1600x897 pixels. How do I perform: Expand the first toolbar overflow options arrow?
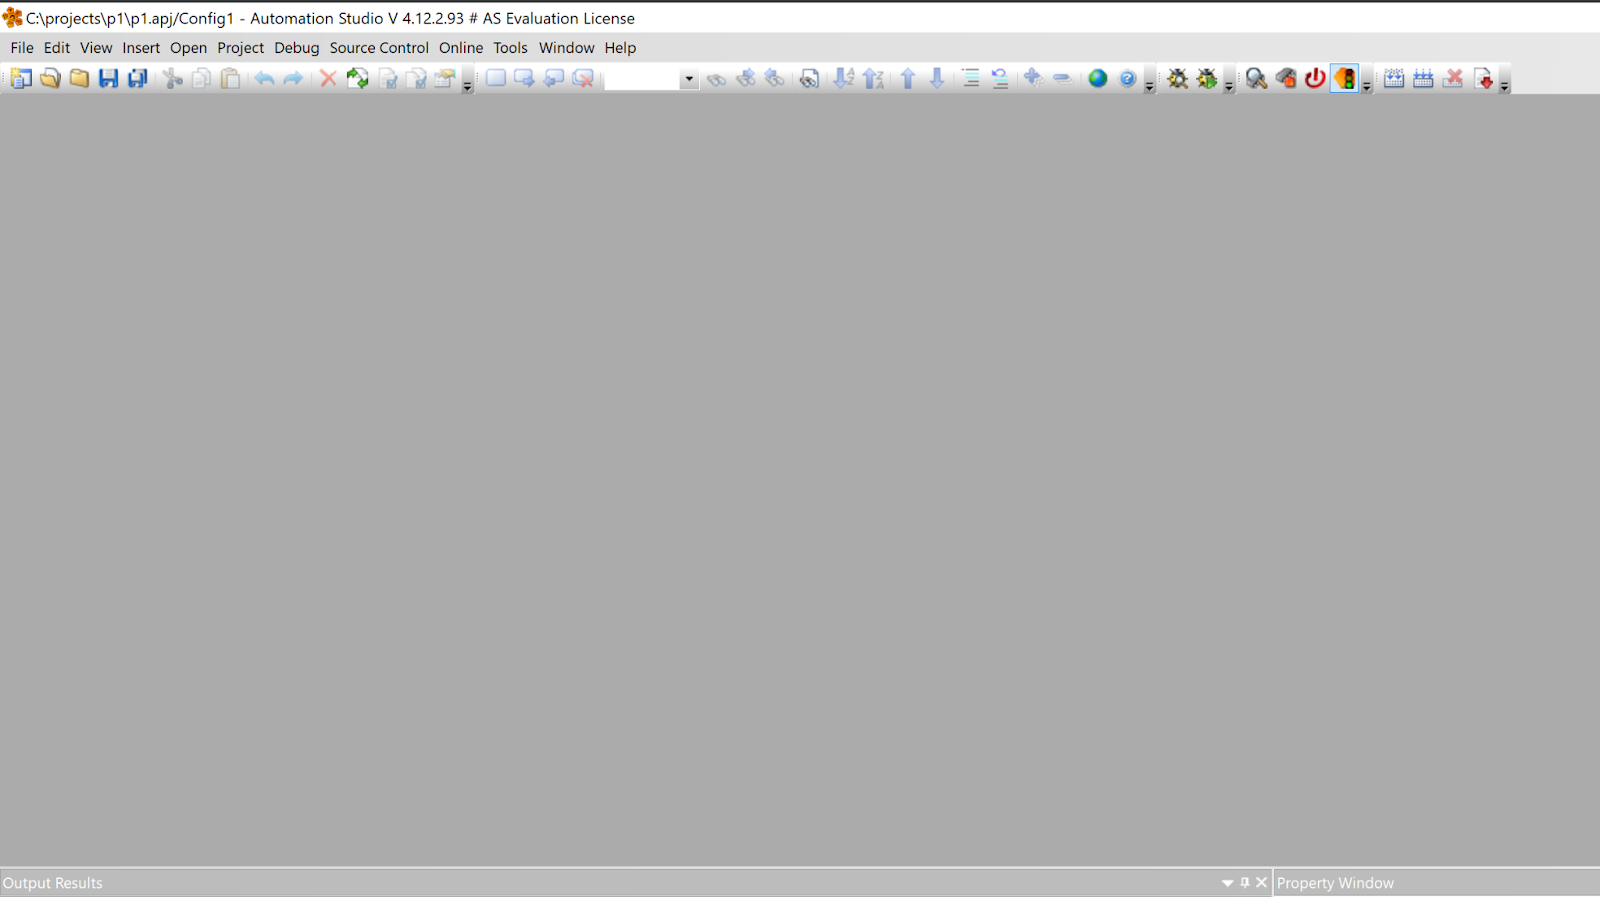point(467,87)
